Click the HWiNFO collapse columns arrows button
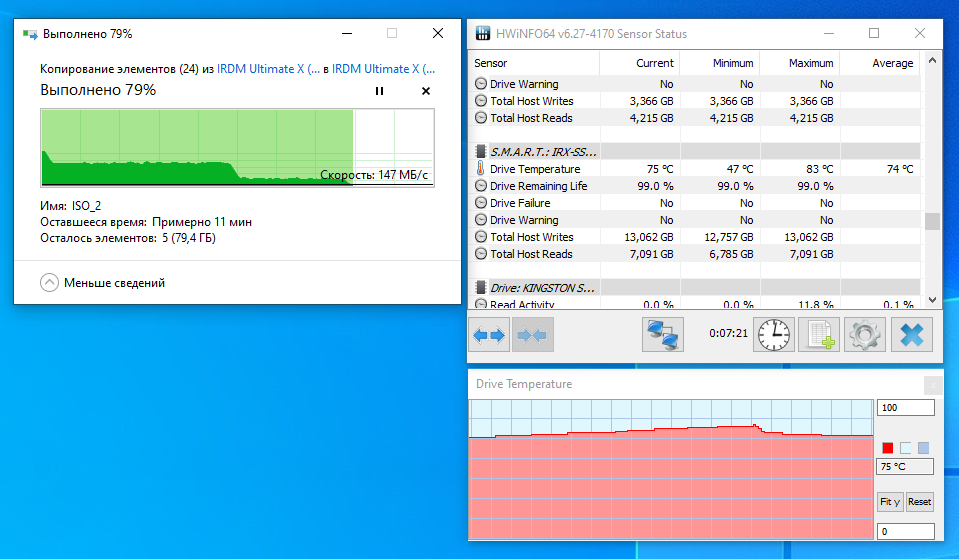Viewport: 959px width, 559px height. [x=532, y=335]
